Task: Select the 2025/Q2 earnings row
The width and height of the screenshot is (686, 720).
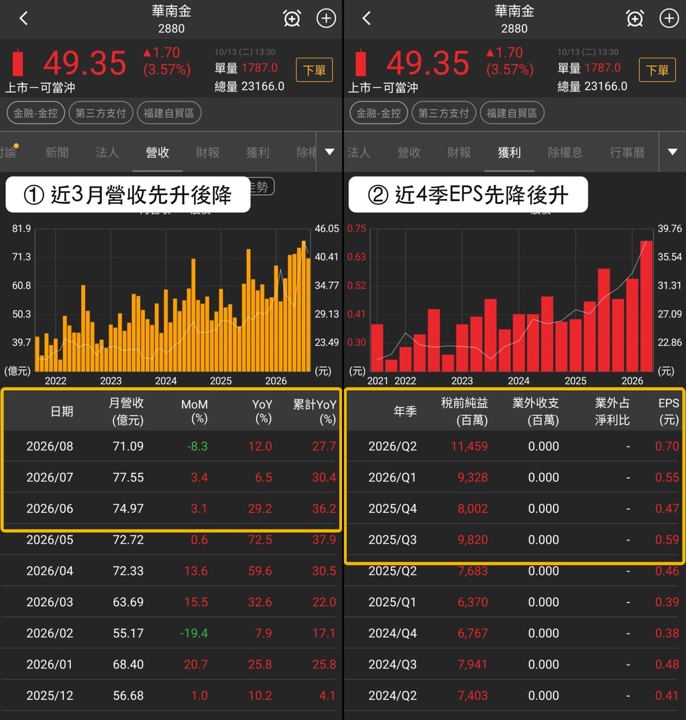Action: coord(515,571)
